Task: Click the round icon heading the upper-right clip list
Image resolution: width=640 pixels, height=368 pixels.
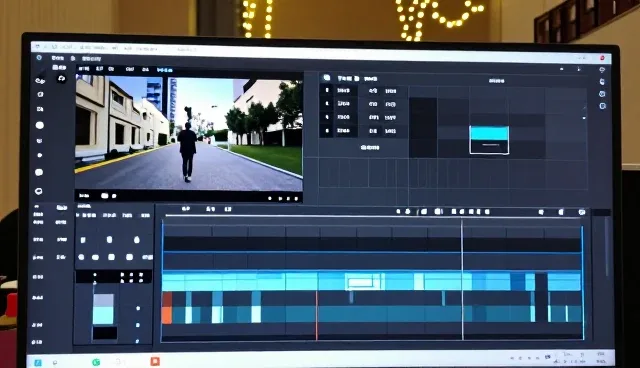Action: click(327, 78)
